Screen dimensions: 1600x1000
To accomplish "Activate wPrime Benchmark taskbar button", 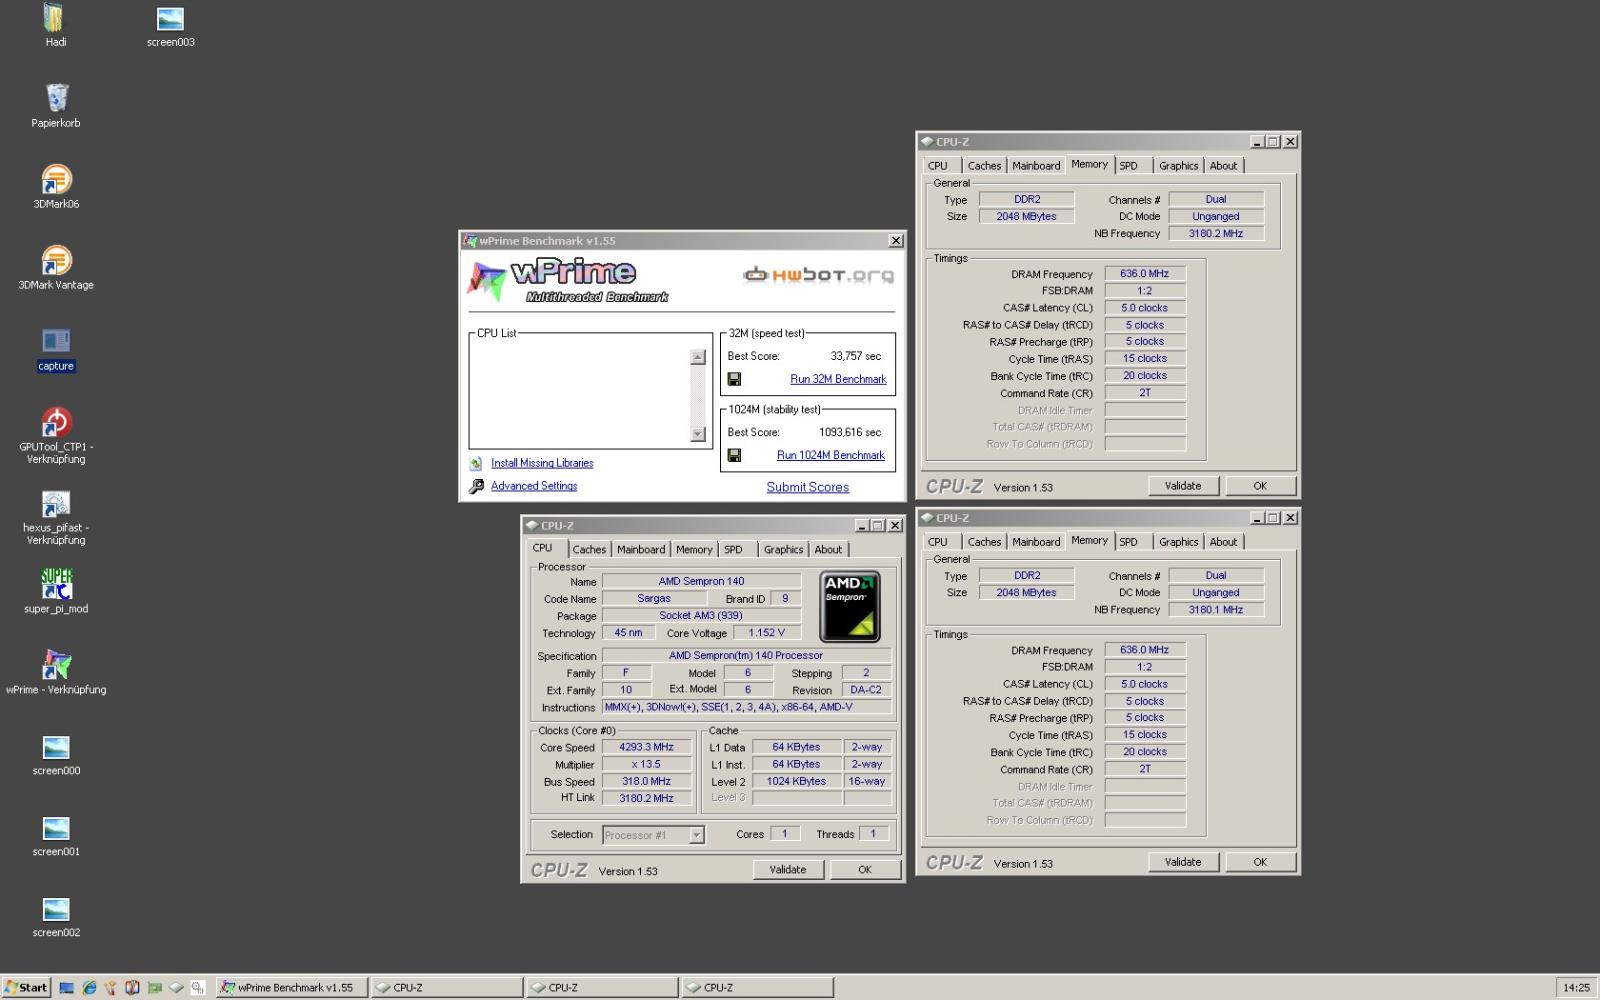I will (292, 987).
